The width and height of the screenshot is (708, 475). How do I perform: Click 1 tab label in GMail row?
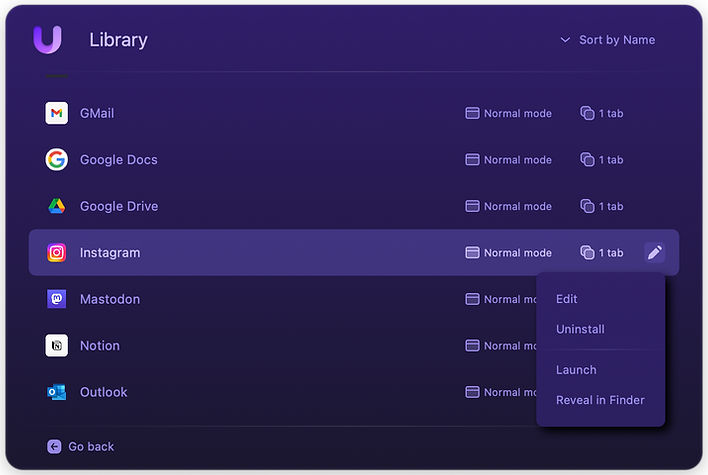(x=611, y=113)
